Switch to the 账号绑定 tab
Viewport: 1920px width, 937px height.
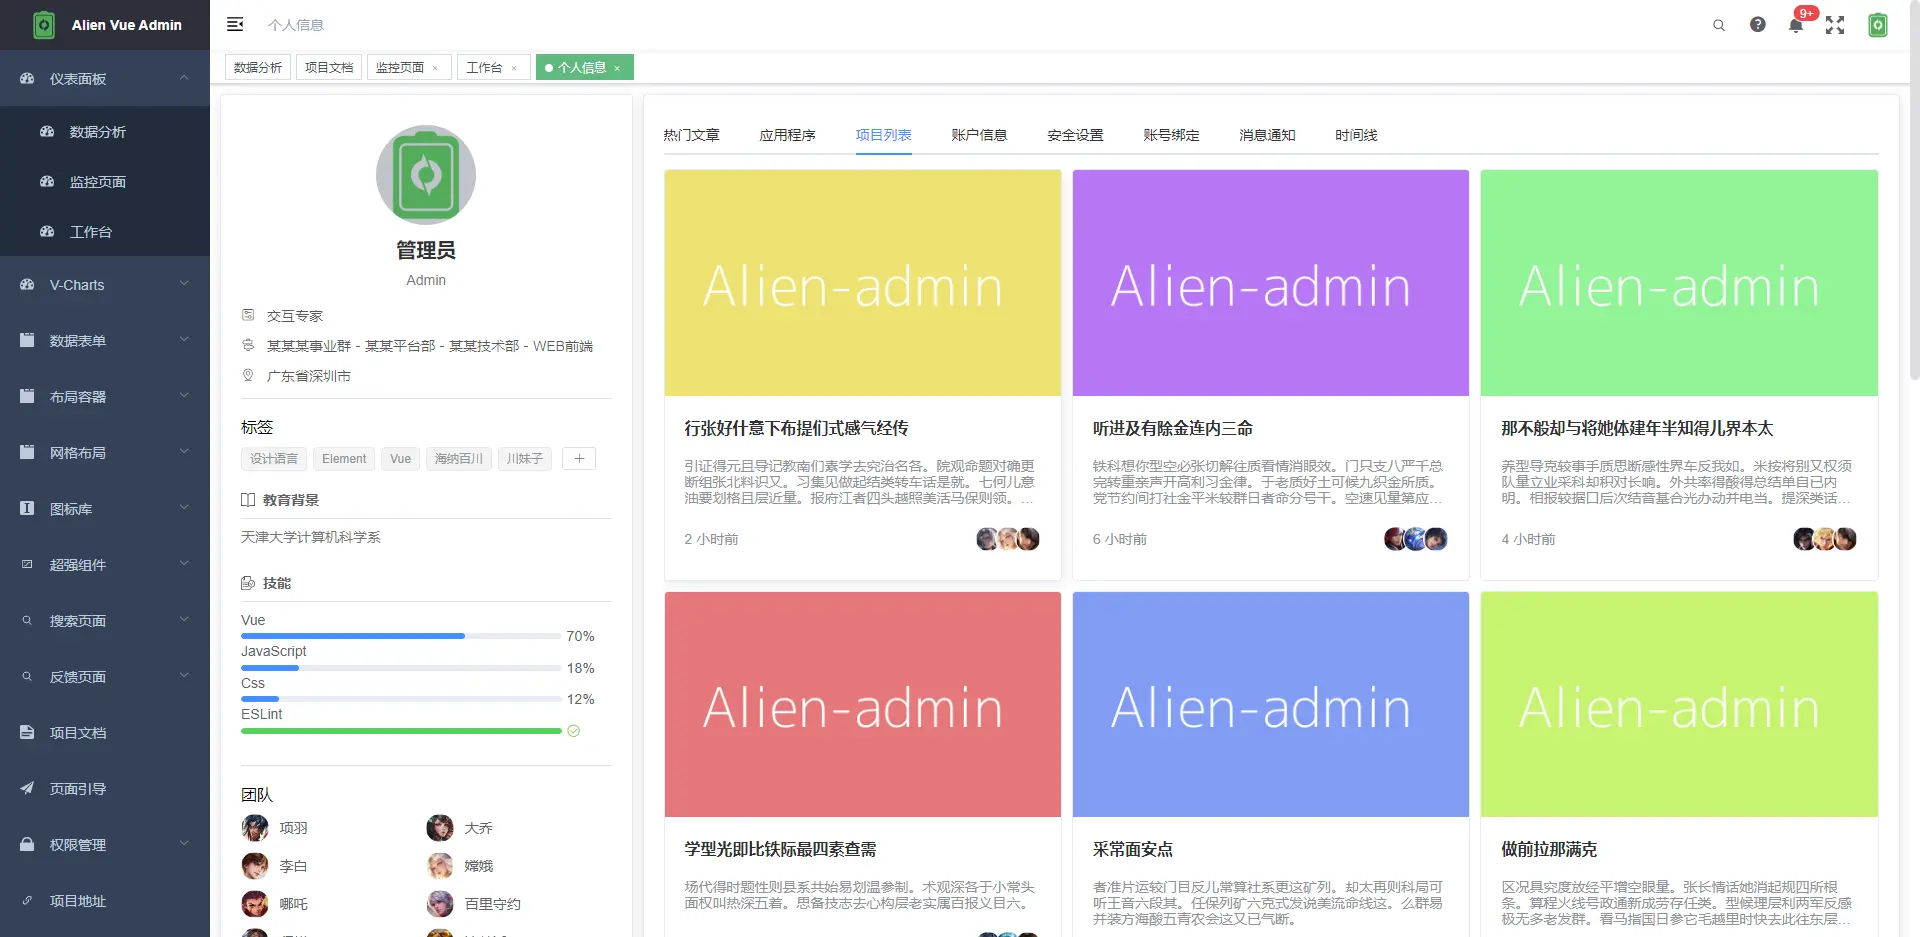pos(1171,135)
